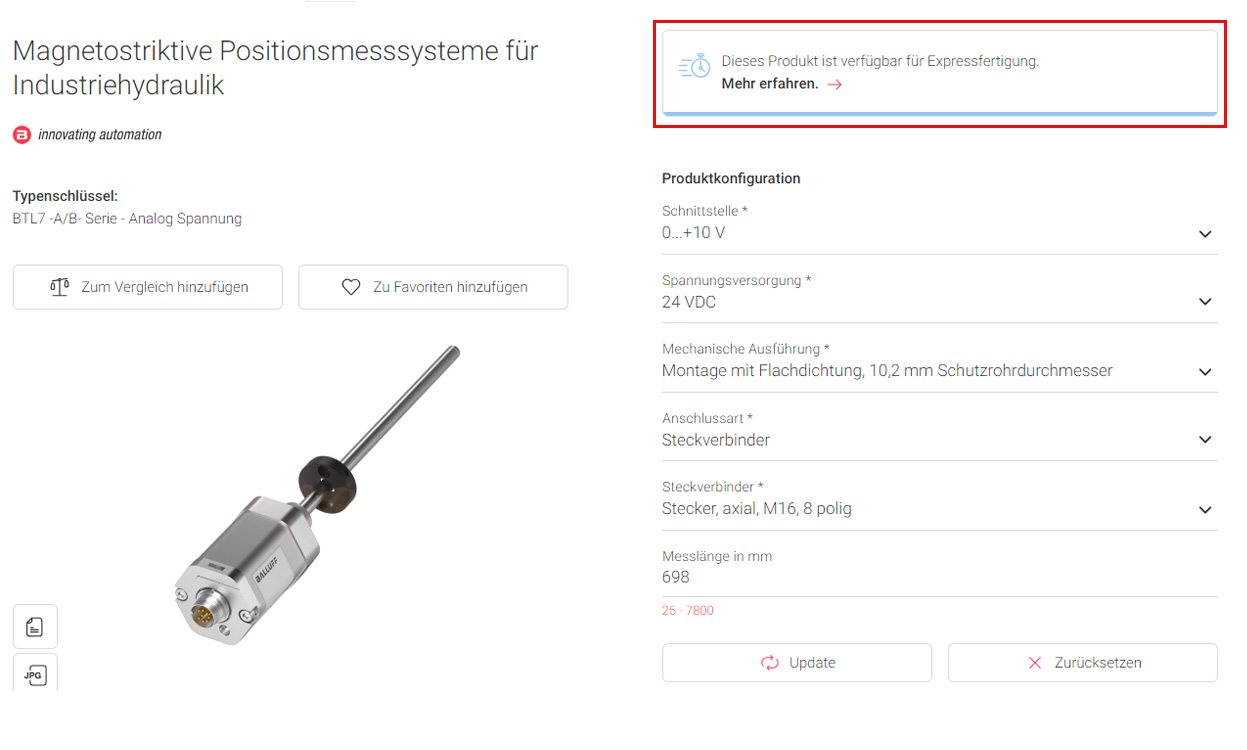
Task: Open the Anschlussart dropdown
Action: coord(1205,440)
